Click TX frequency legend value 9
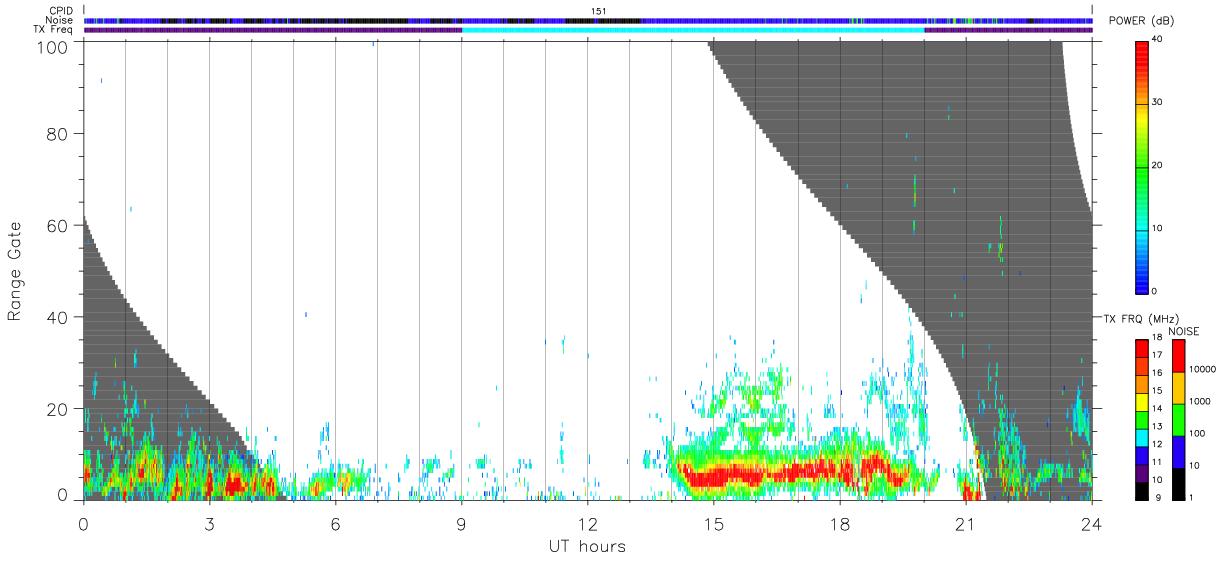 tap(1156, 497)
